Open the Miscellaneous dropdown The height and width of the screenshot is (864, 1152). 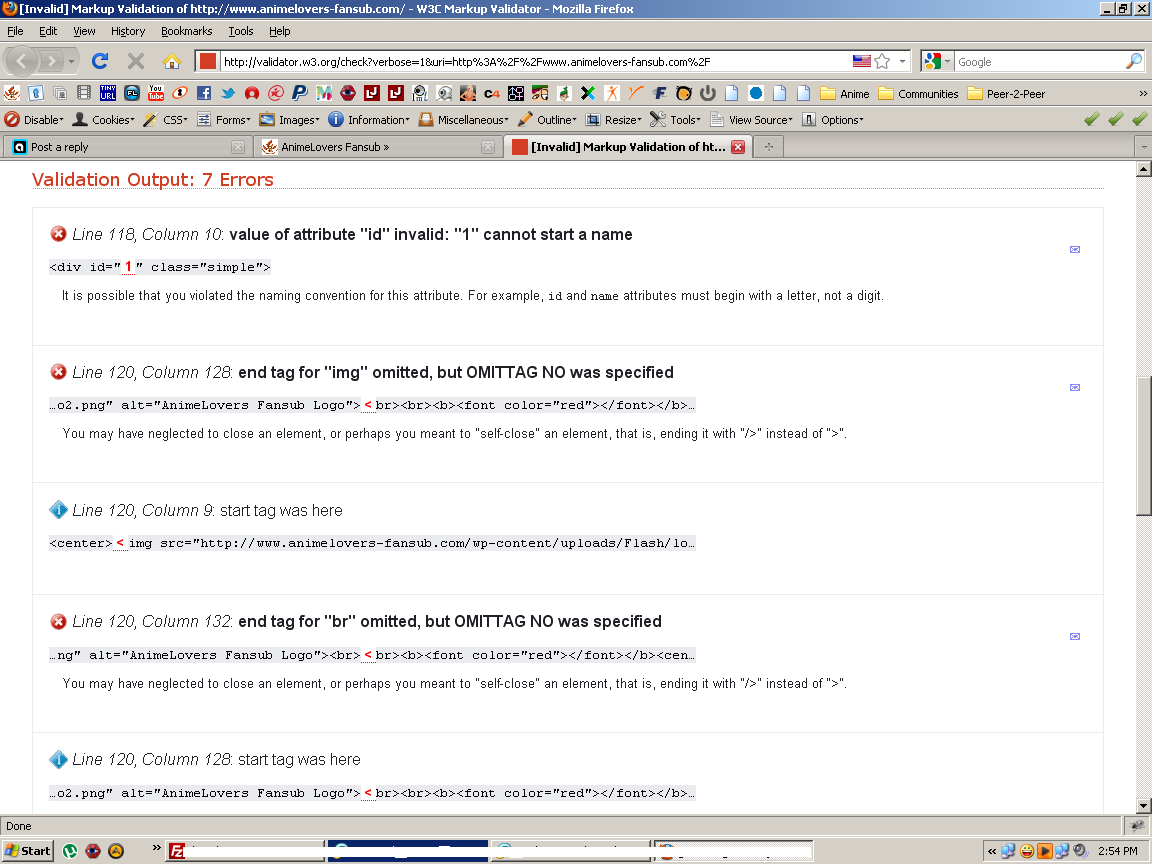(463, 120)
